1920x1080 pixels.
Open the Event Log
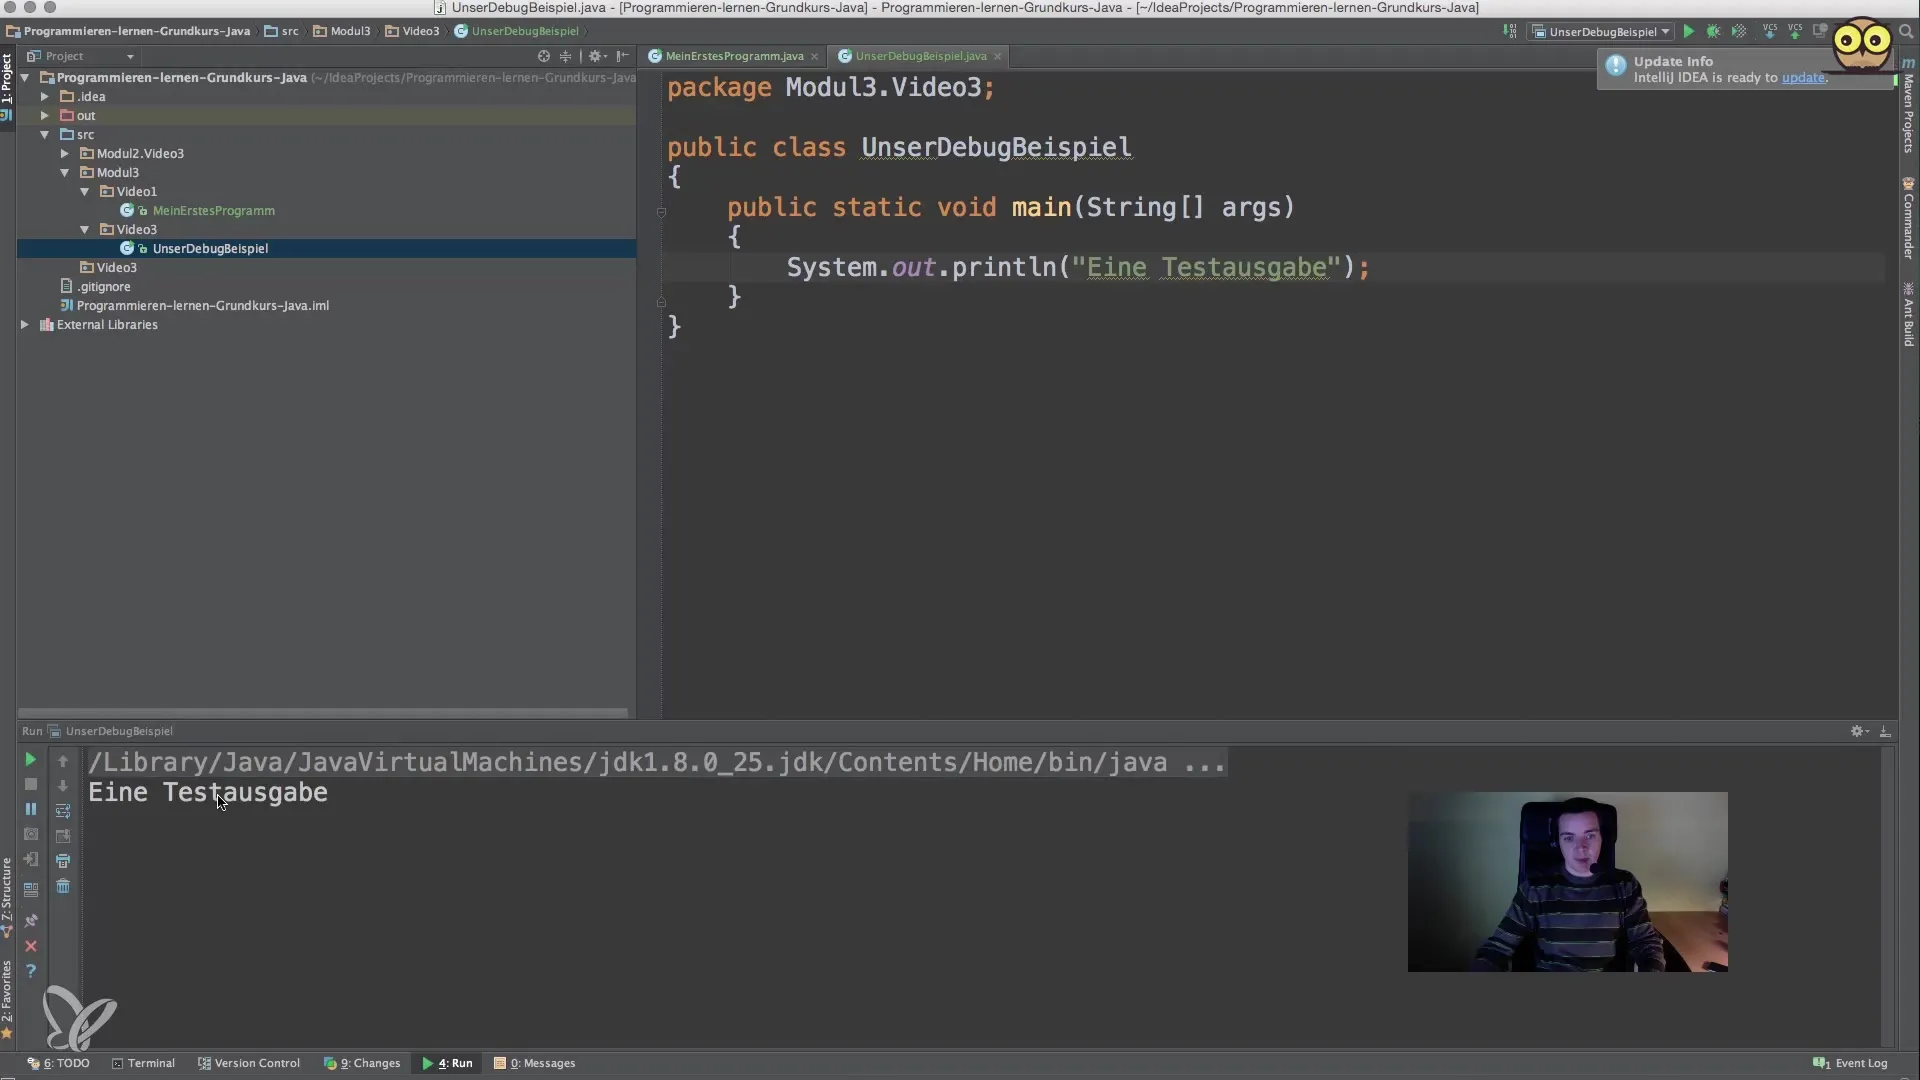1851,1063
